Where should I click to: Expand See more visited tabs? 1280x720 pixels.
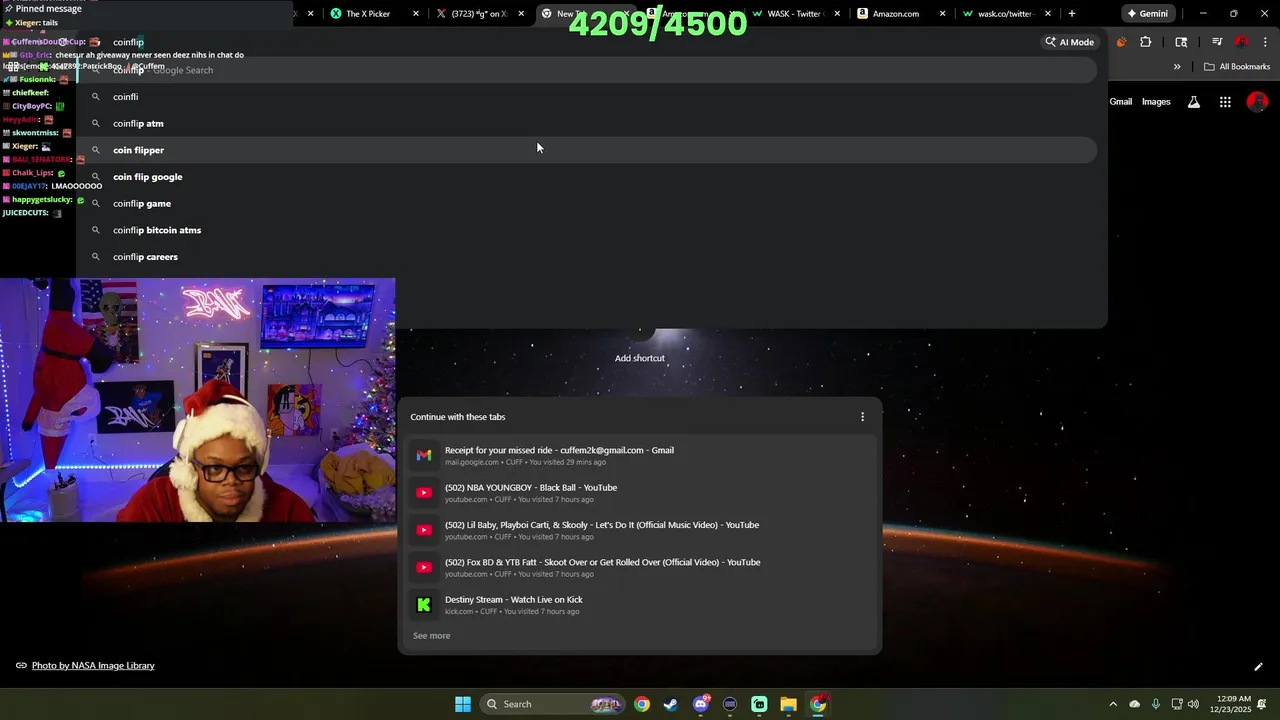(x=431, y=636)
